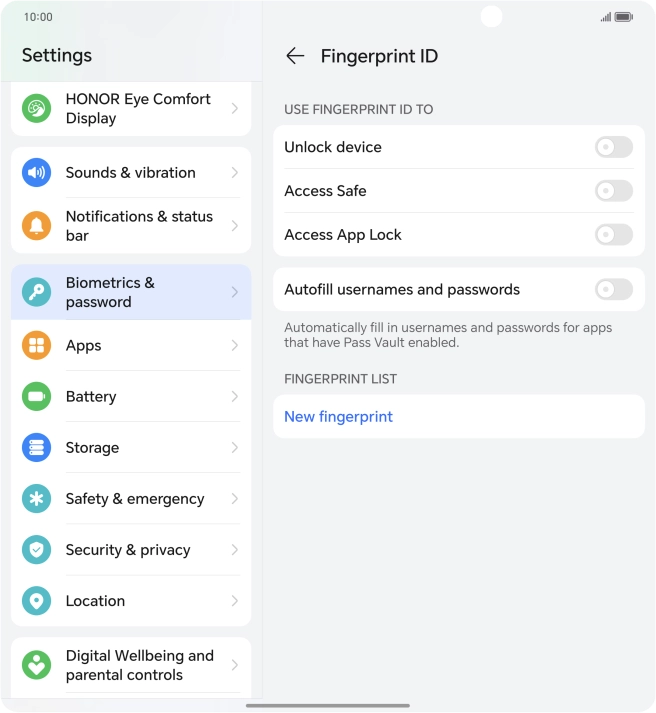Select Storage in settings list

pyautogui.click(x=130, y=448)
